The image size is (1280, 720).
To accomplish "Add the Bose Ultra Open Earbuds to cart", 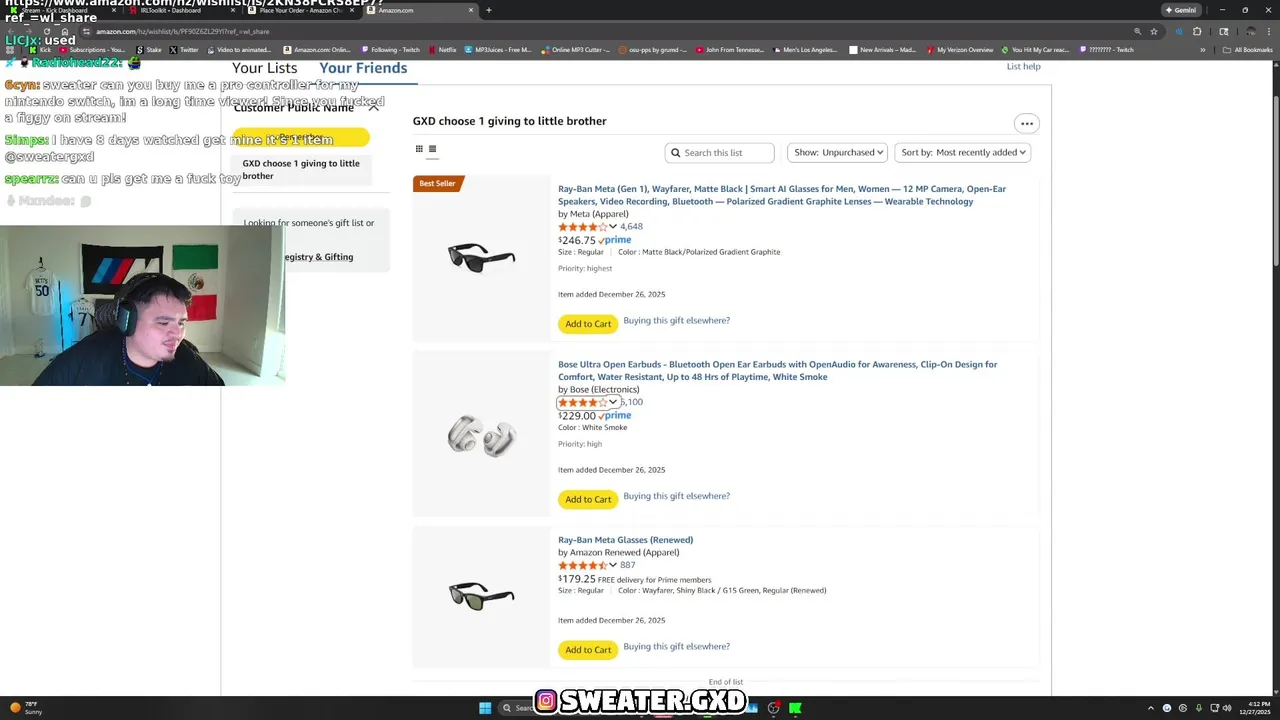I will point(588,499).
